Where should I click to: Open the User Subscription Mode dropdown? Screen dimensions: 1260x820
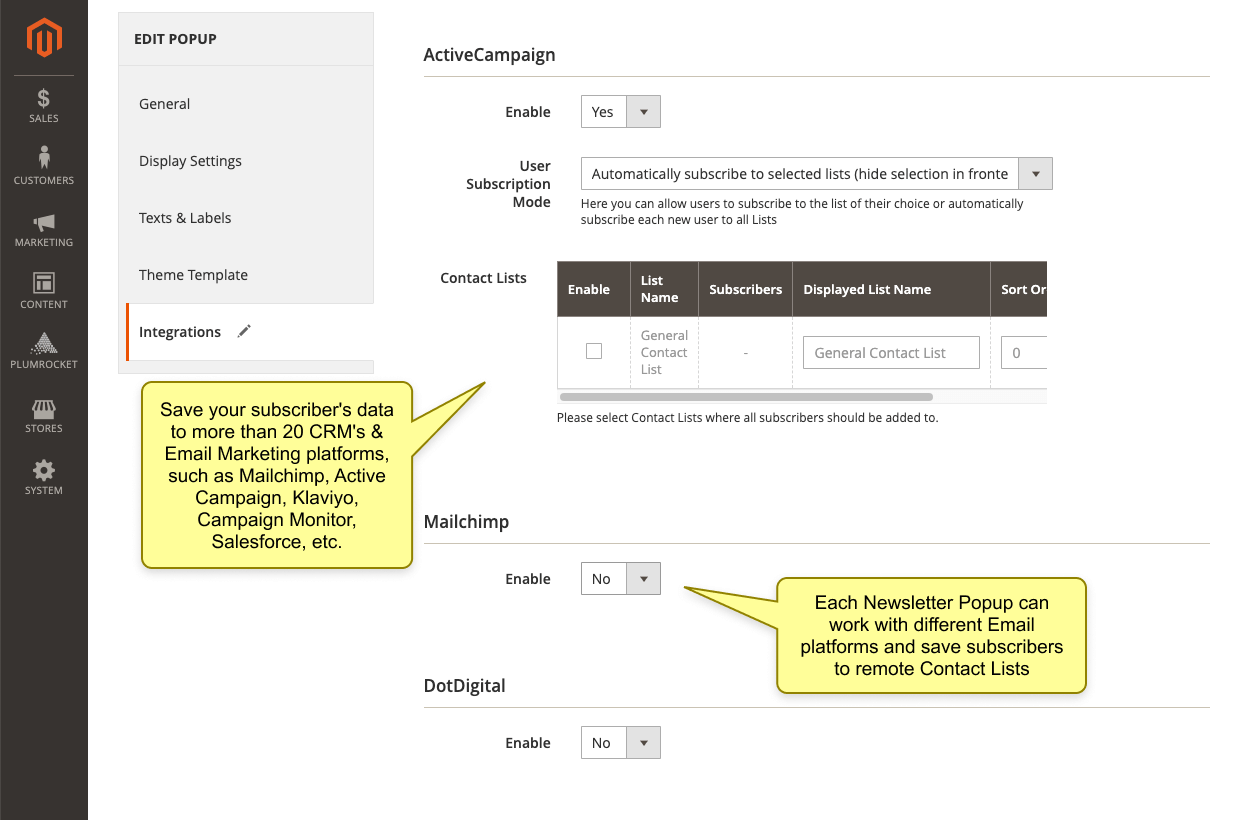click(817, 174)
